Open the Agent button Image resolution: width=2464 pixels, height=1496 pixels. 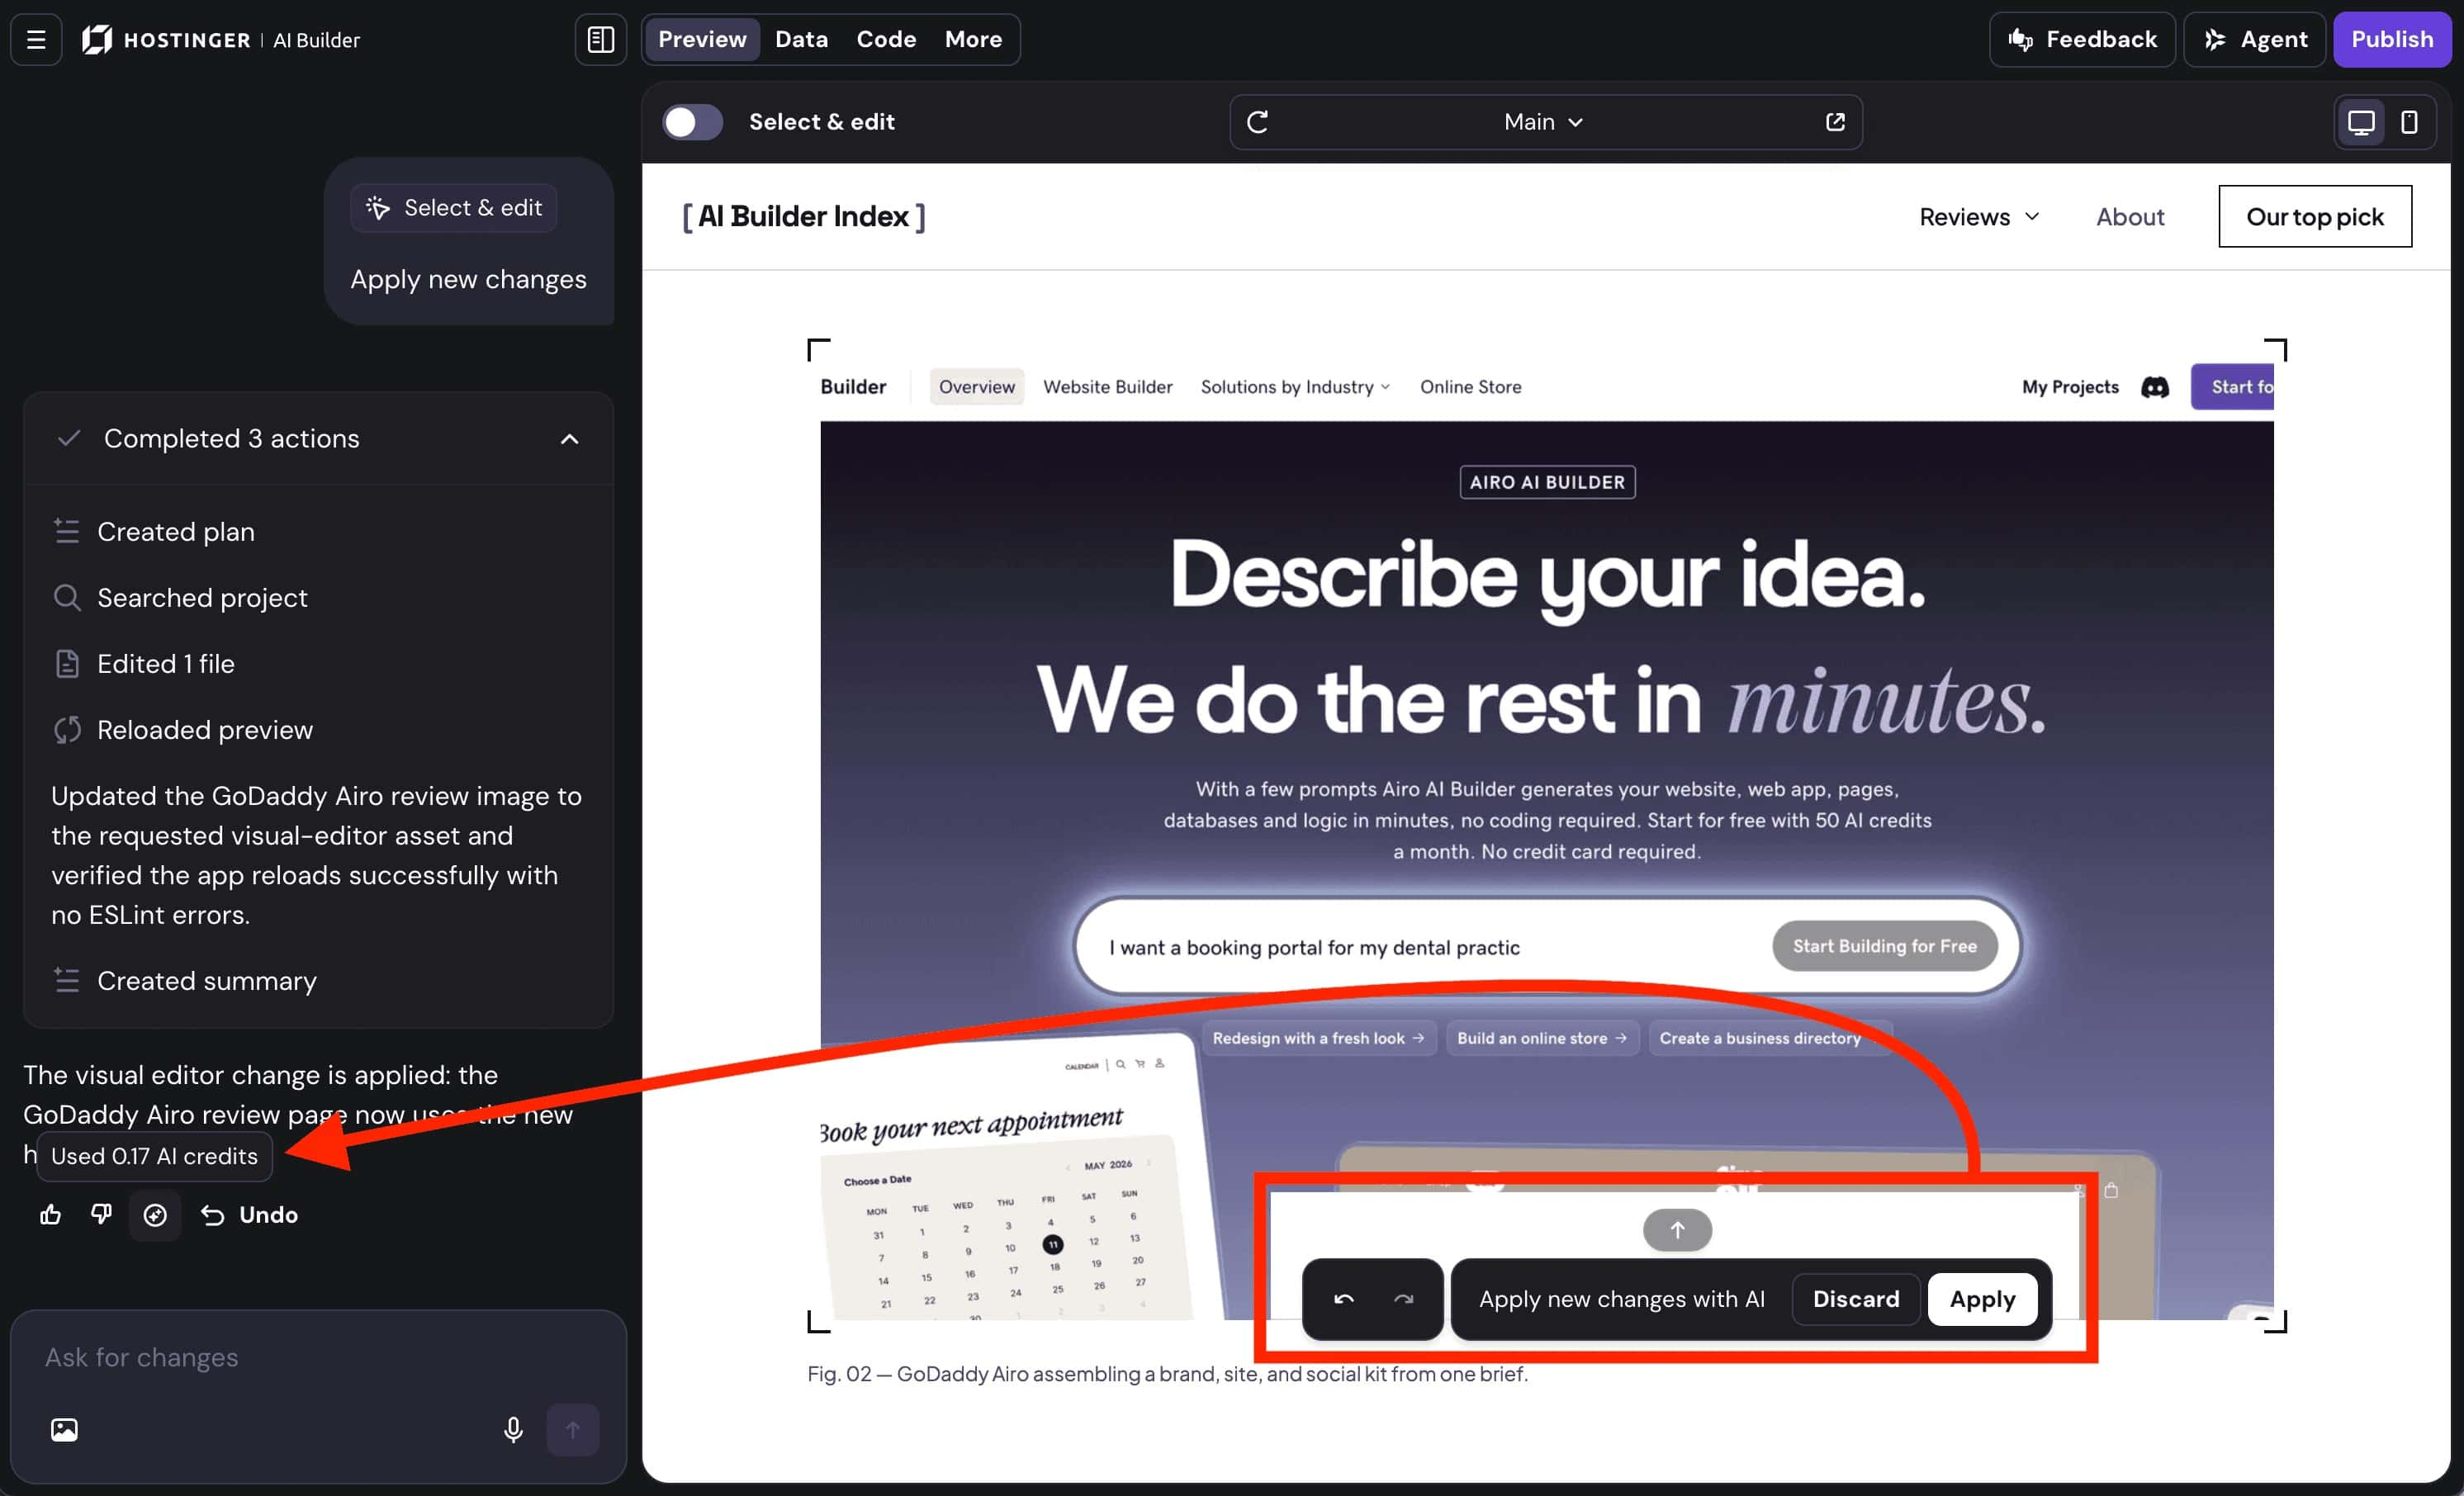2254,39
